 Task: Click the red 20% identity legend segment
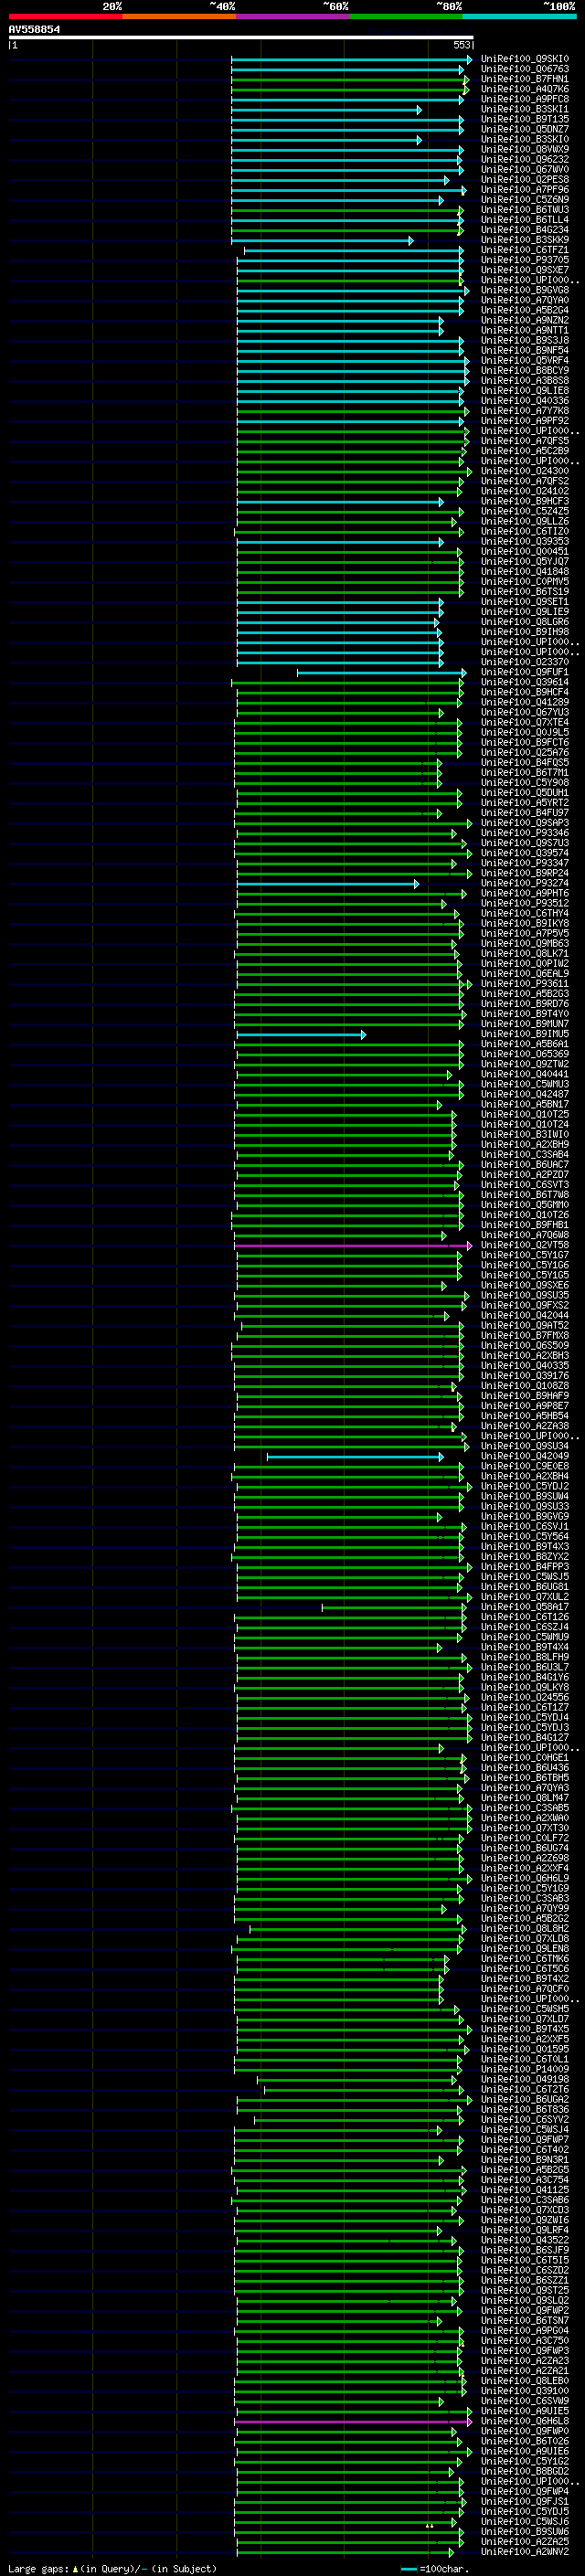point(66,16)
